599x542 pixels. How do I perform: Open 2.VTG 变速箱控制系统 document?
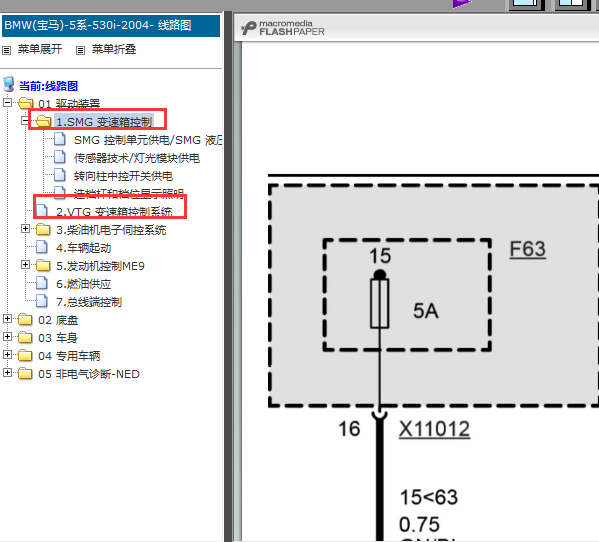(x=114, y=212)
